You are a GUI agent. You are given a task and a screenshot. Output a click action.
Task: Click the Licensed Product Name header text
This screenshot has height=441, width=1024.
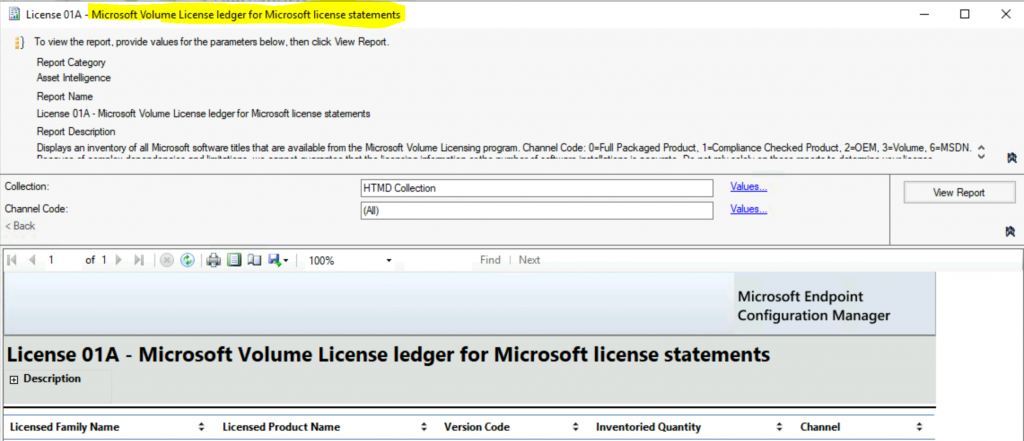click(x=281, y=427)
